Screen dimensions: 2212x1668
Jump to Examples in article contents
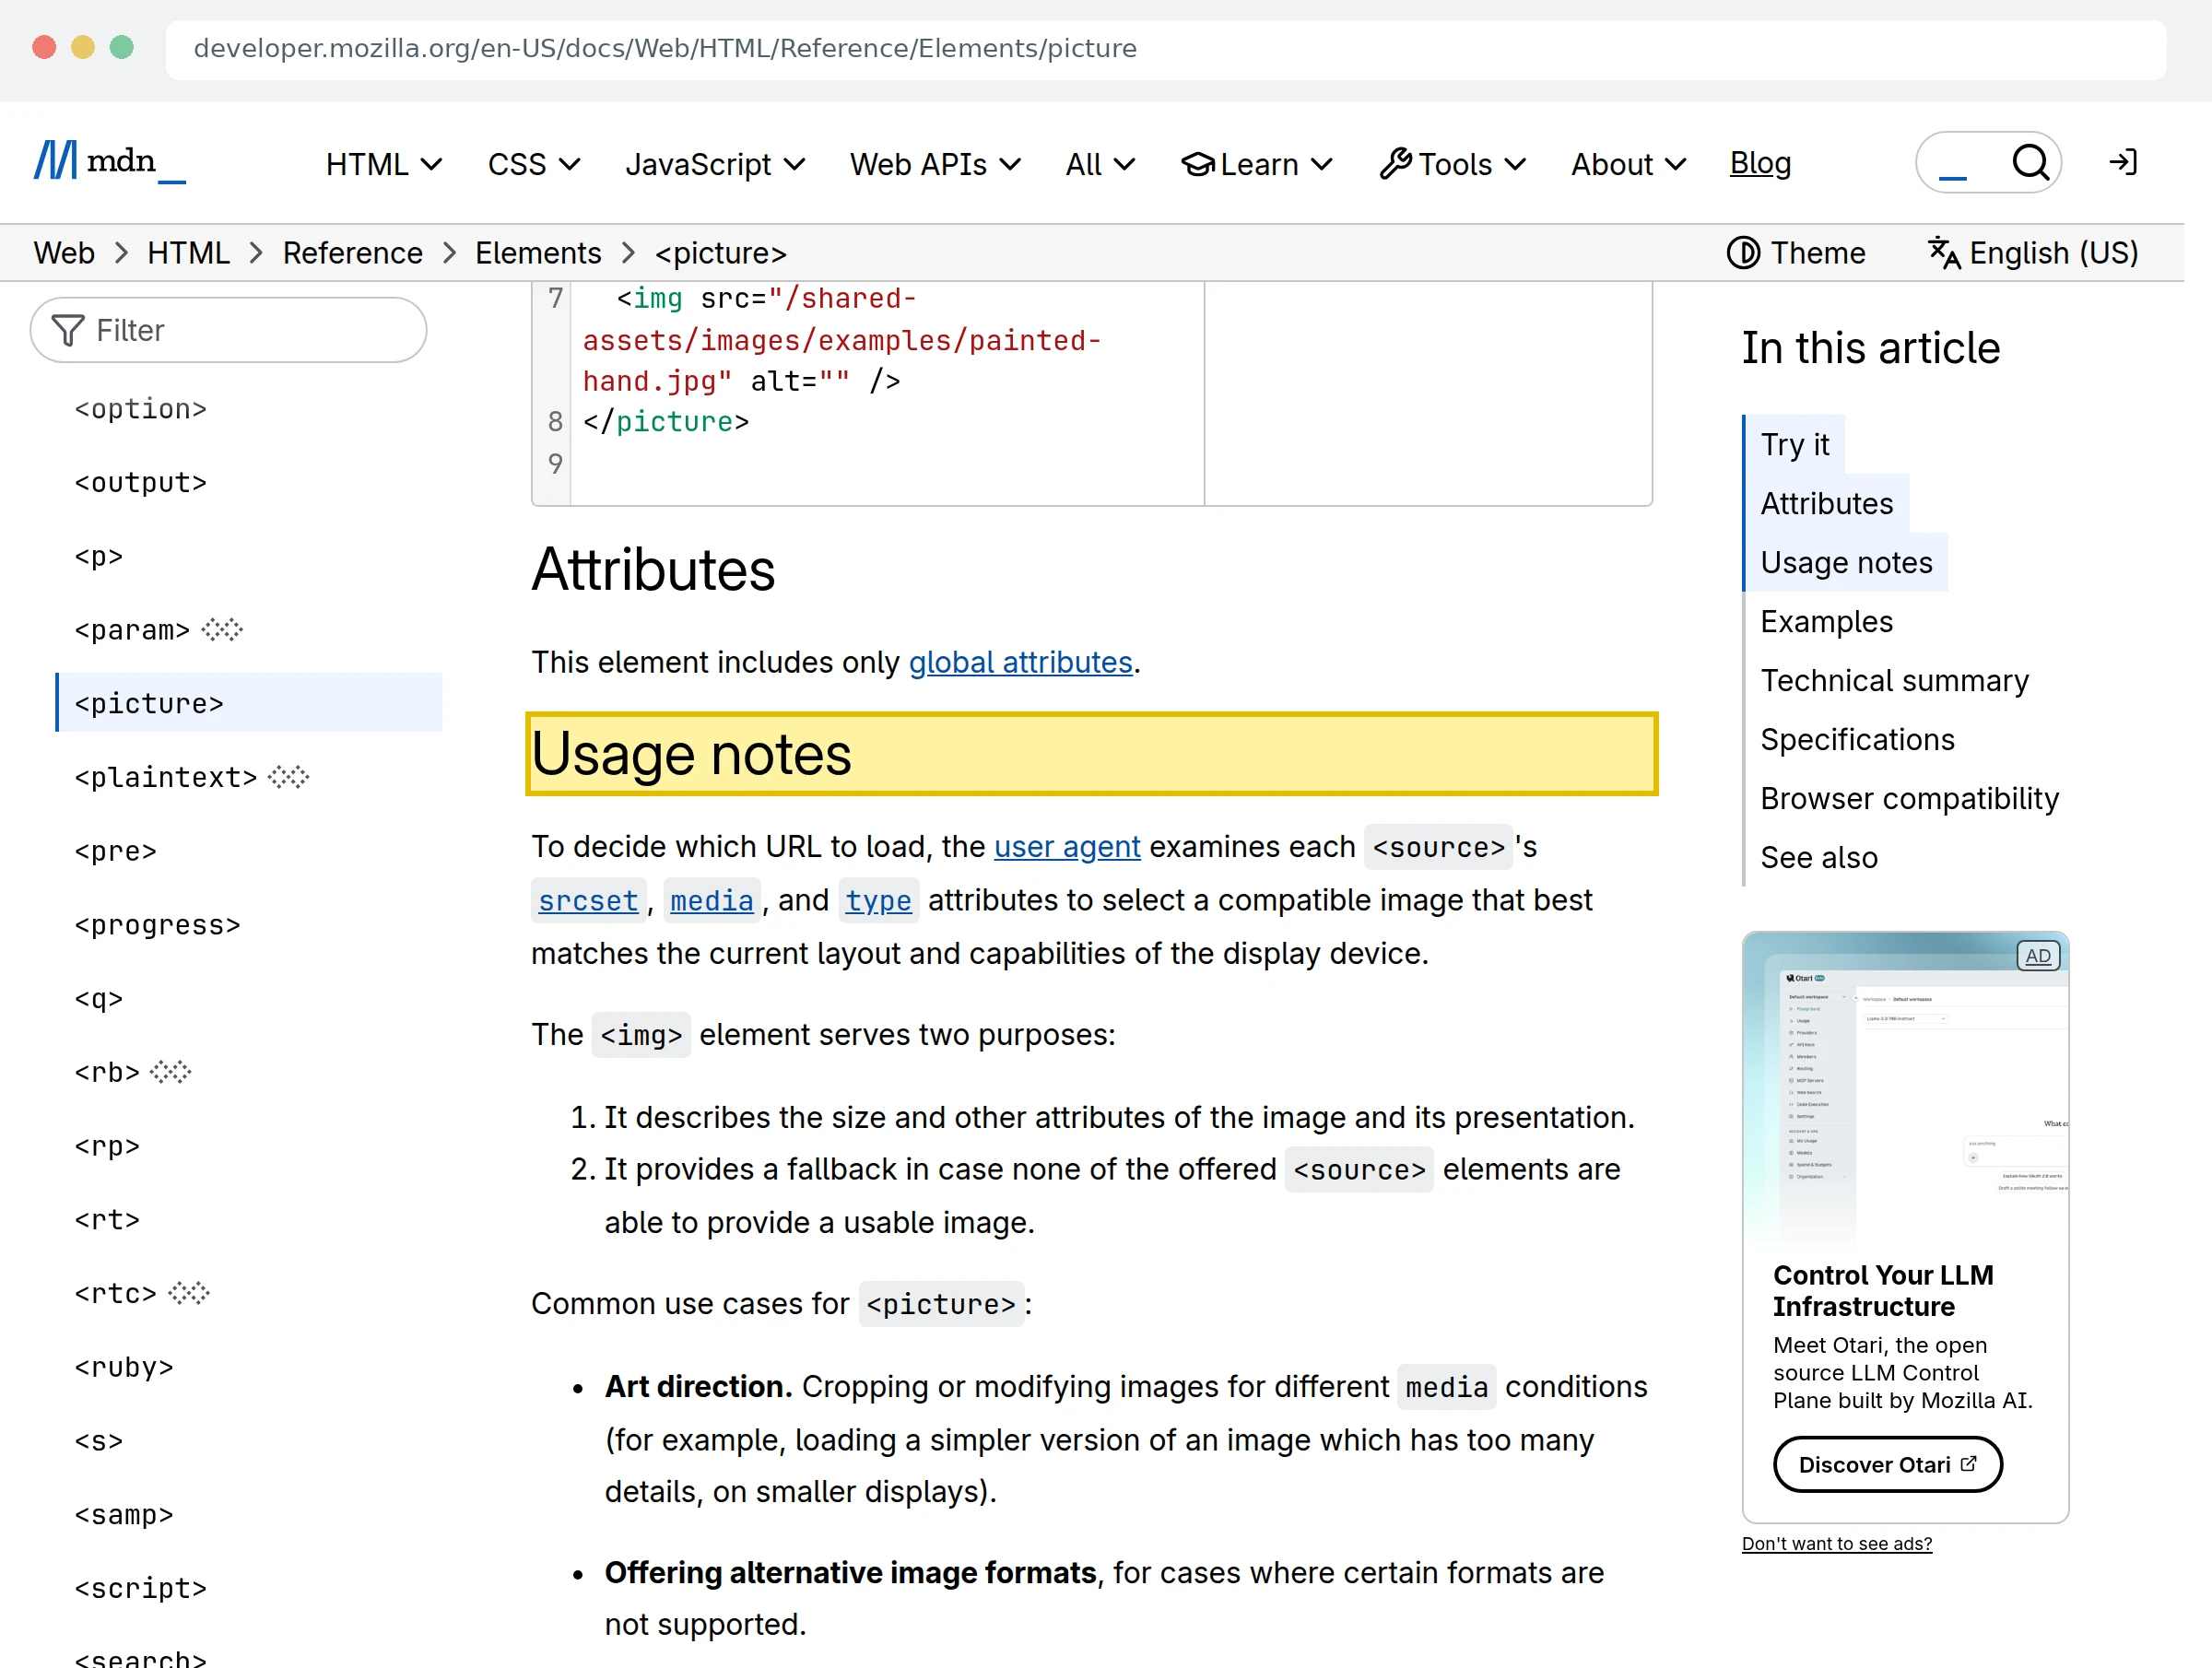pyautogui.click(x=1826, y=621)
